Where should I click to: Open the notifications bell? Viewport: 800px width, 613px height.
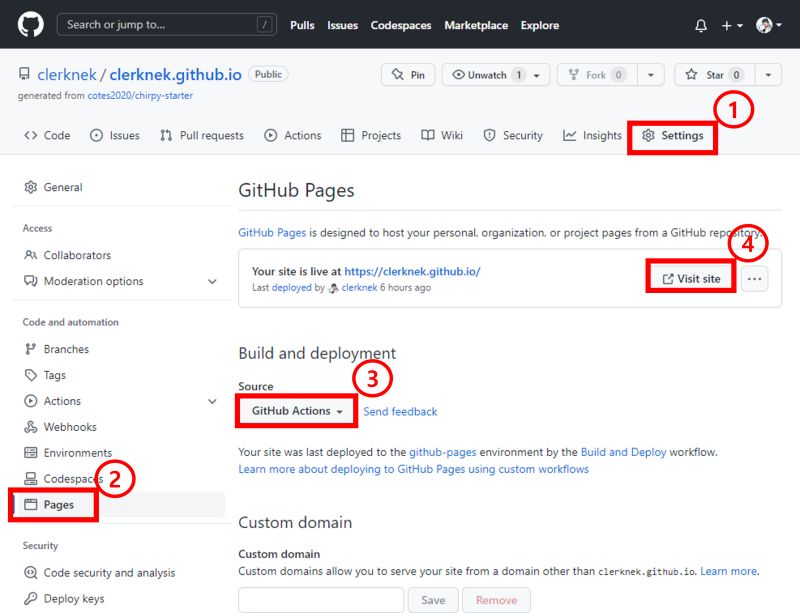700,24
